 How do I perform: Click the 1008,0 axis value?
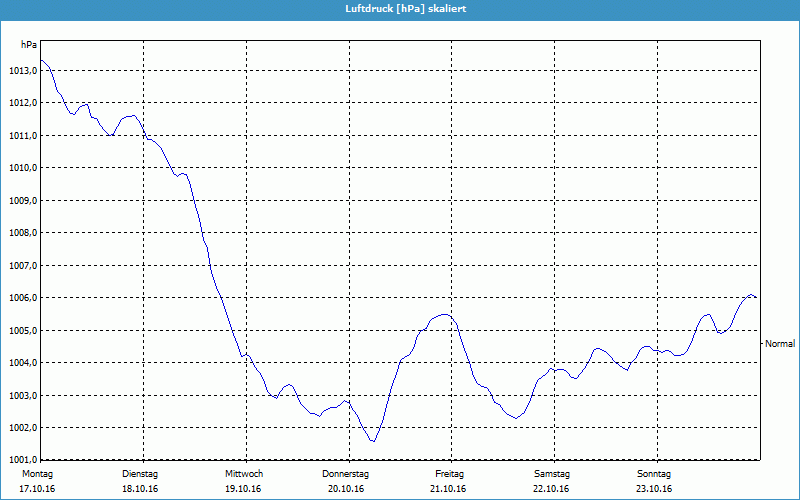(x=22, y=233)
